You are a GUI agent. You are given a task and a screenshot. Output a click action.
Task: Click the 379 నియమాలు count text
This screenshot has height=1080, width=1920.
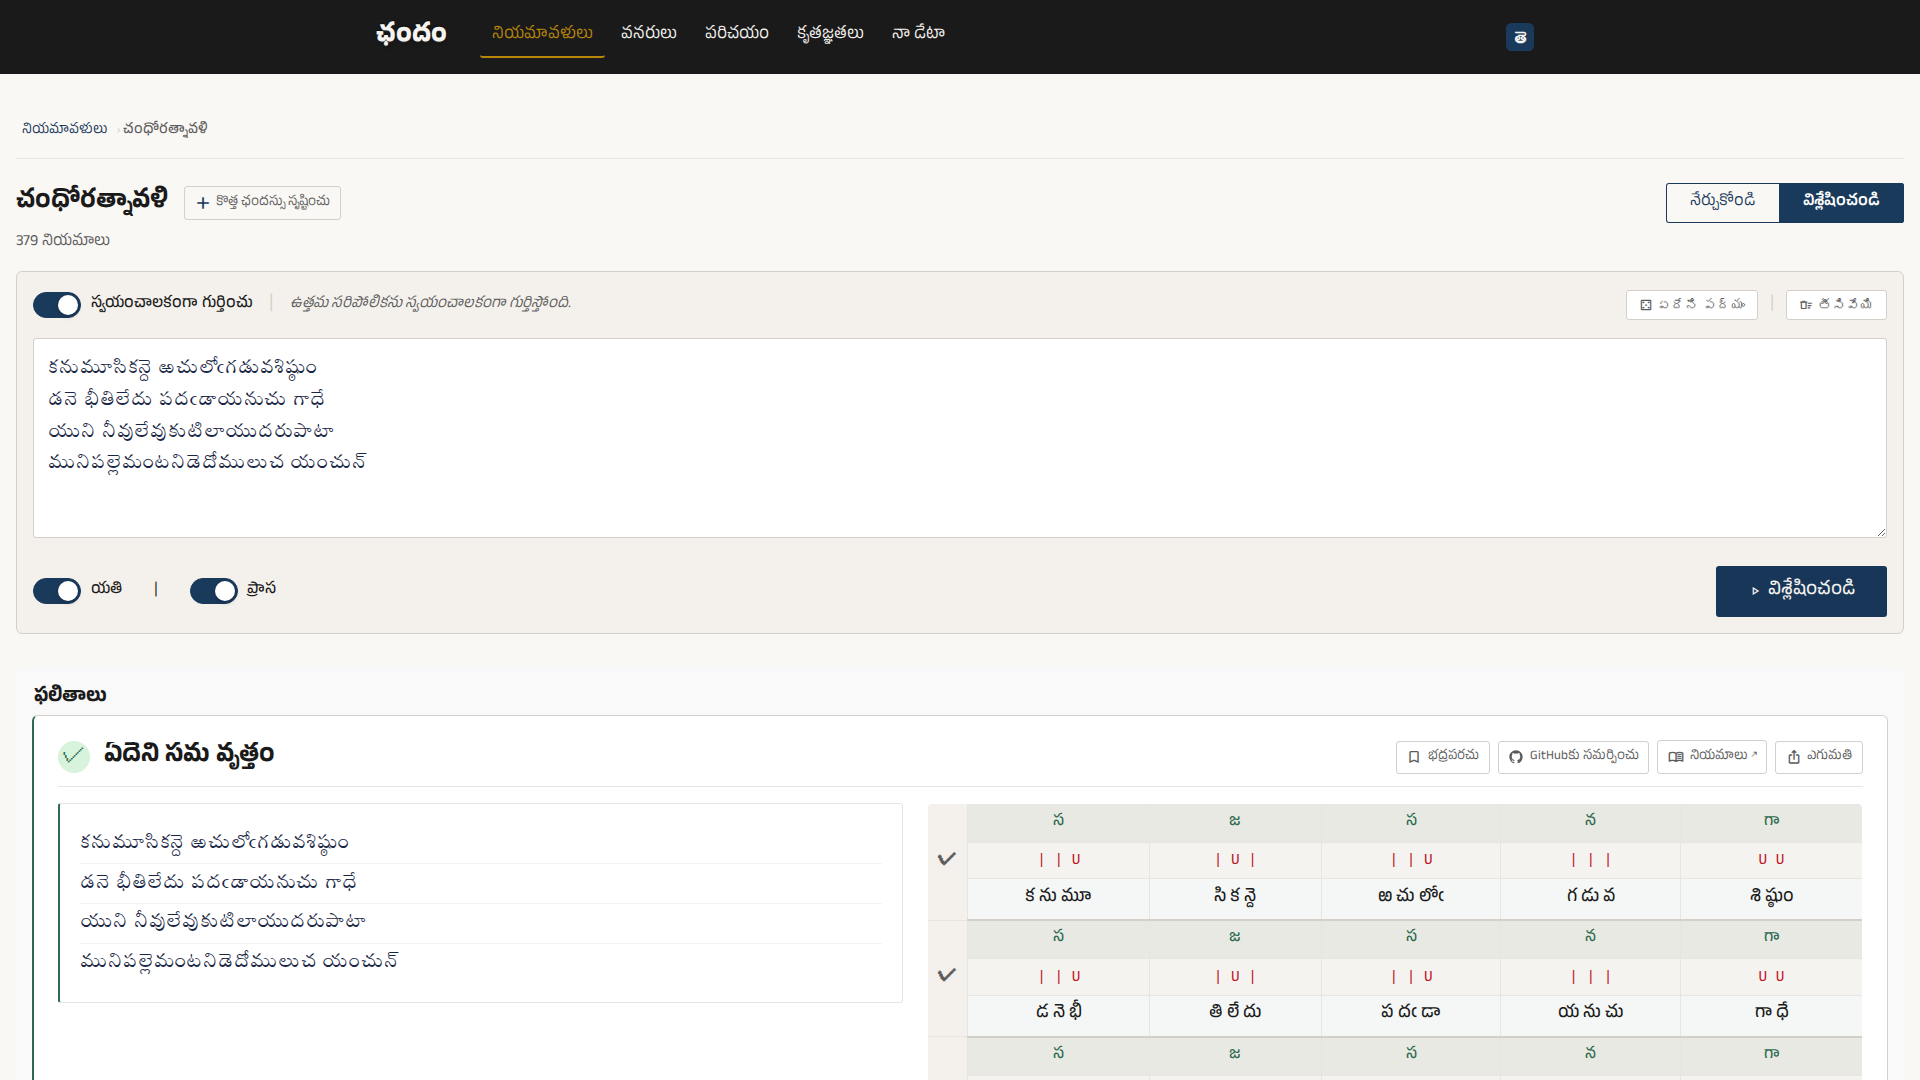(x=63, y=241)
